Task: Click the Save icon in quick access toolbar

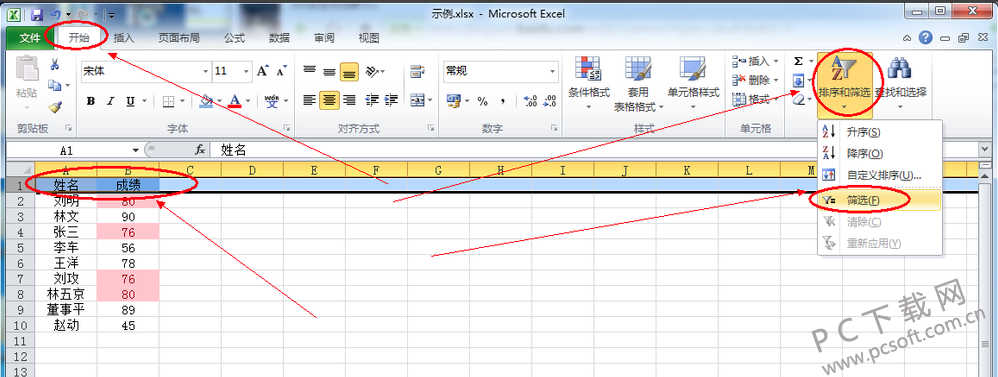Action: point(37,13)
